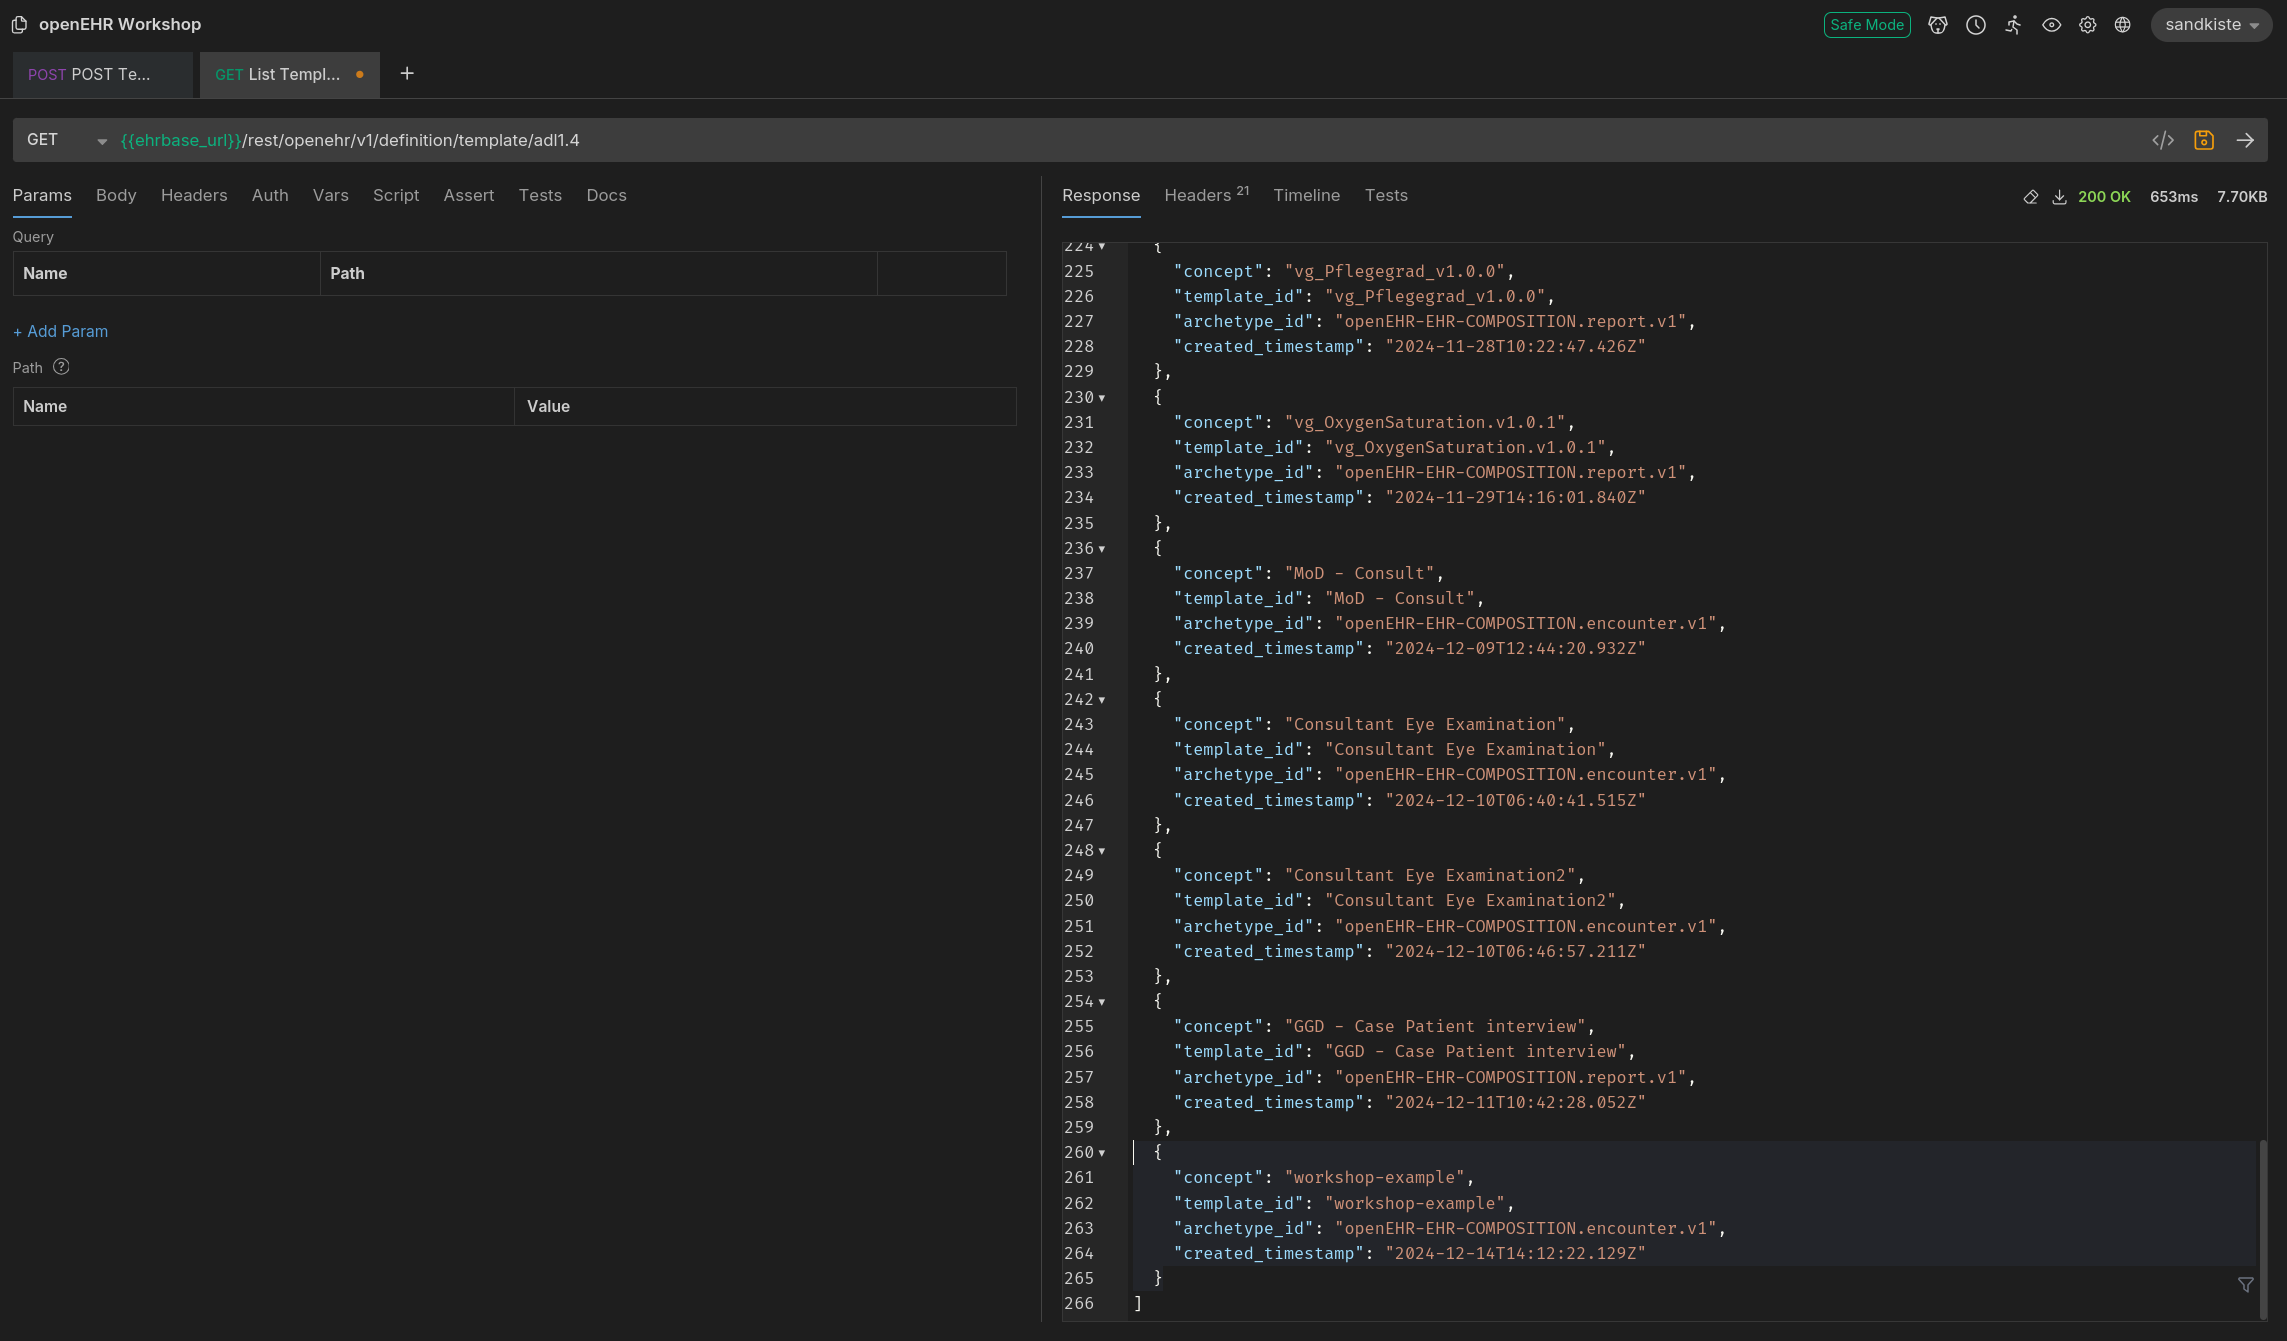Clear response with the eraser icon

pyautogui.click(x=2030, y=197)
